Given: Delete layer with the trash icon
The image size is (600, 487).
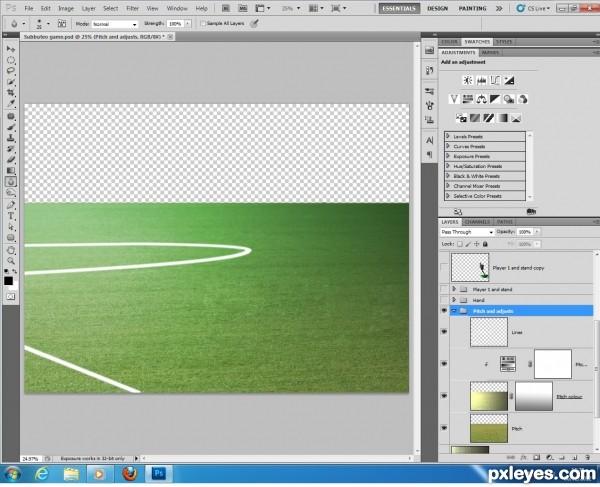Looking at the screenshot, I should coord(587,457).
